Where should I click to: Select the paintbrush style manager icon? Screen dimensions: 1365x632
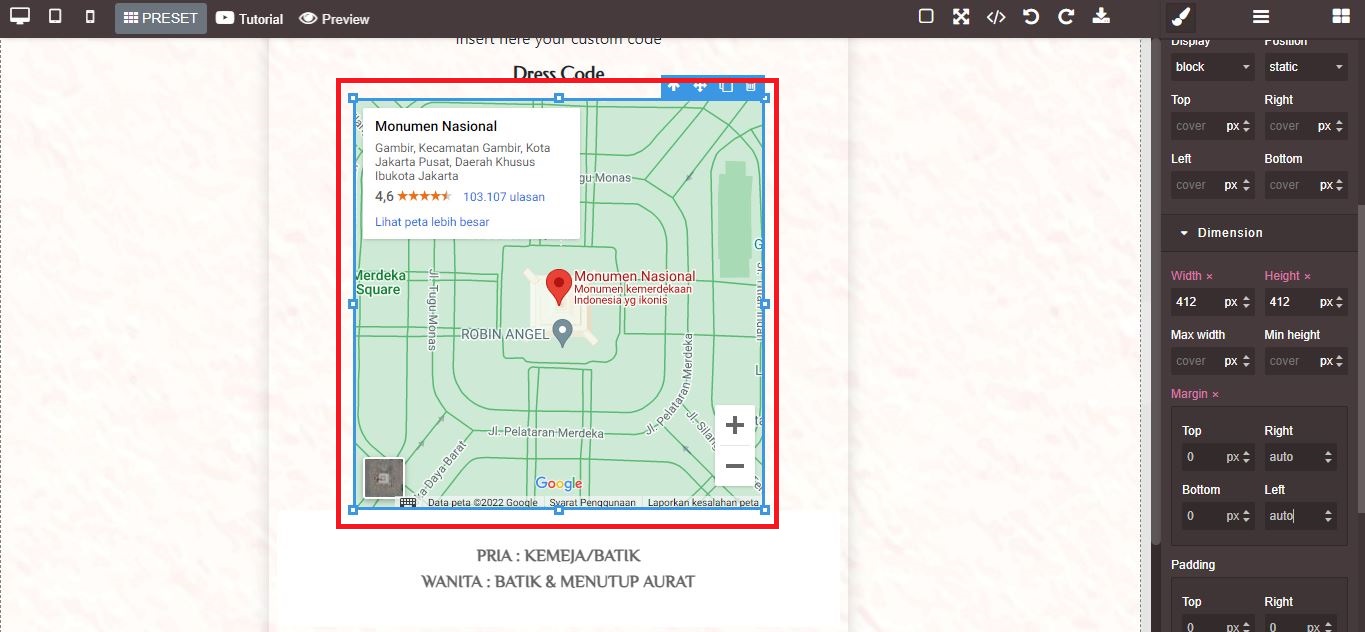pos(1179,16)
